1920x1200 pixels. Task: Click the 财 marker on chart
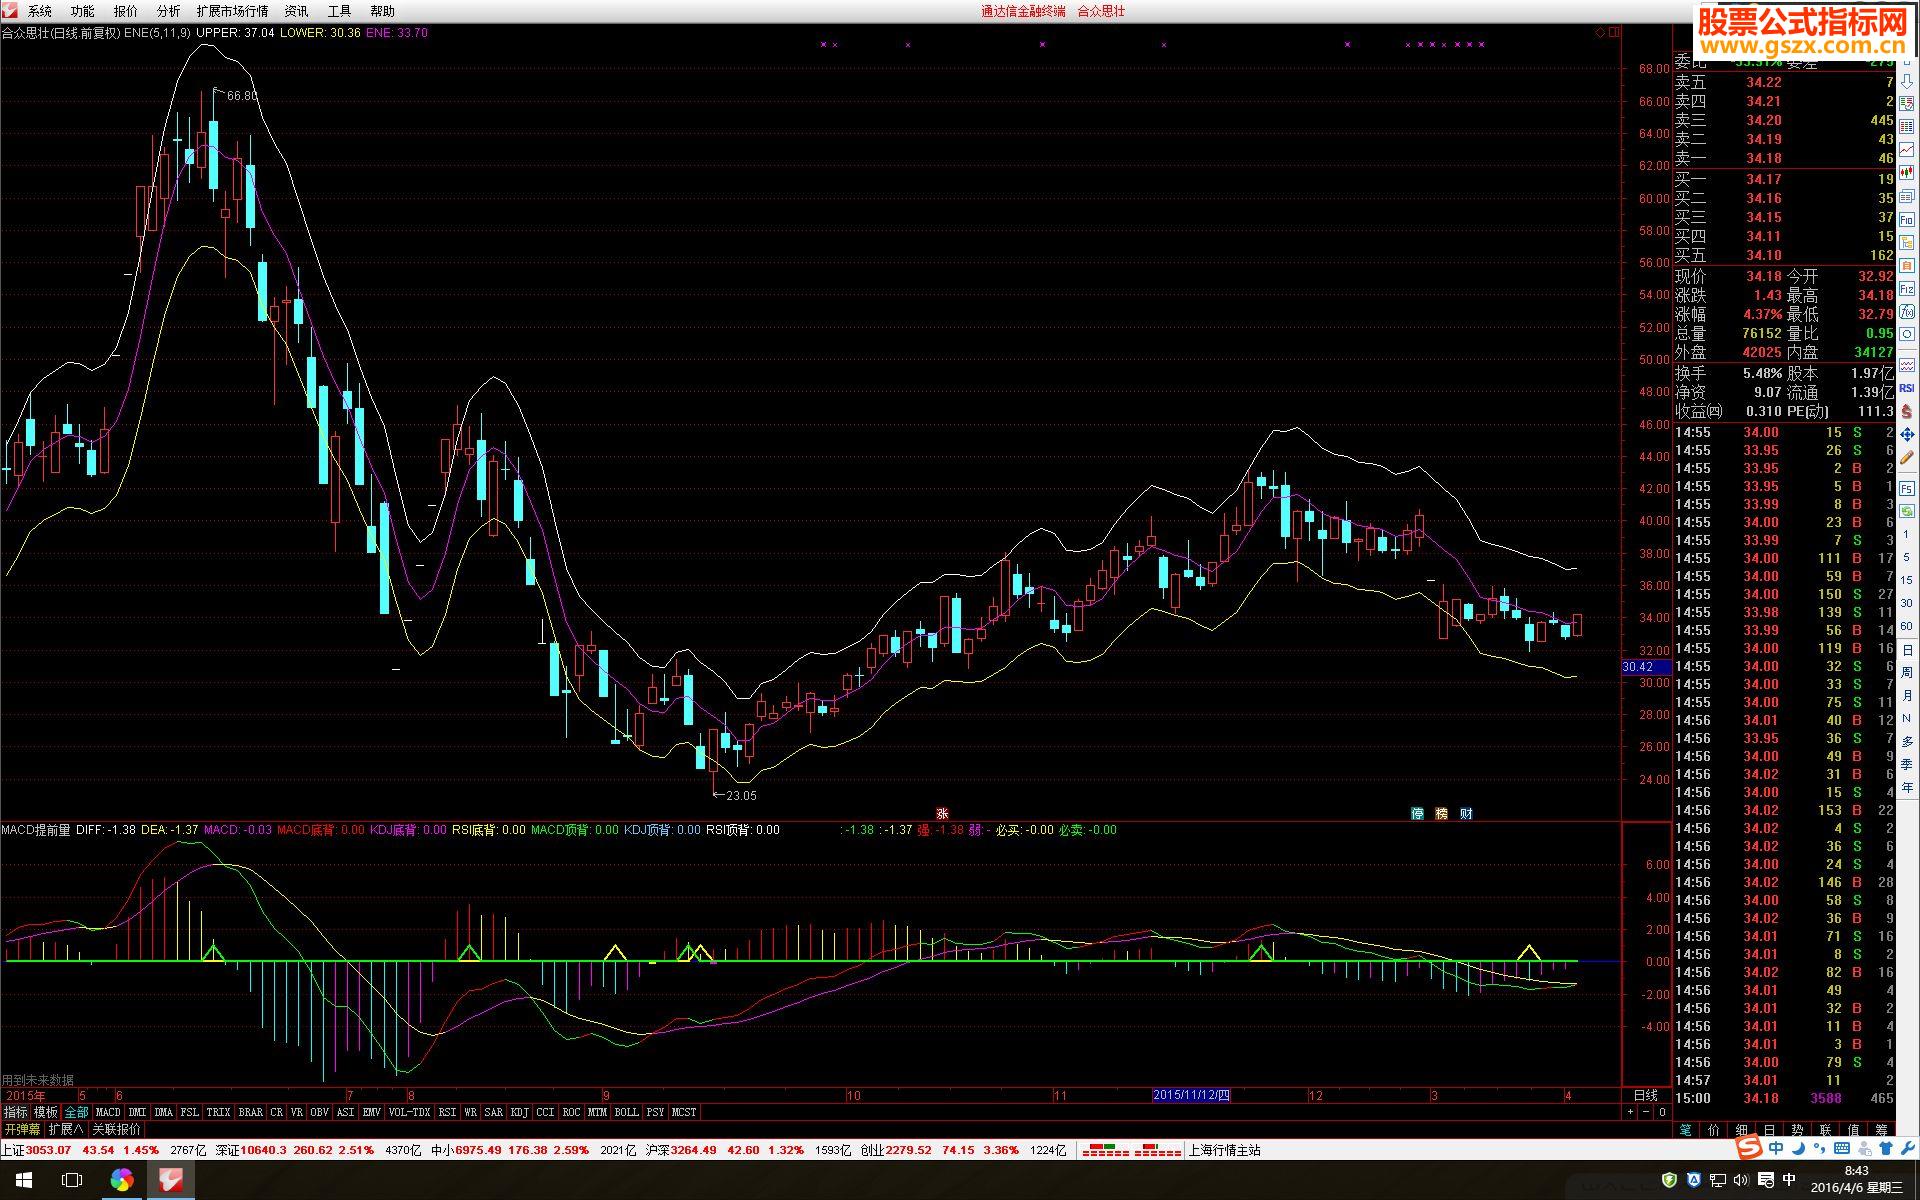pos(1466,814)
